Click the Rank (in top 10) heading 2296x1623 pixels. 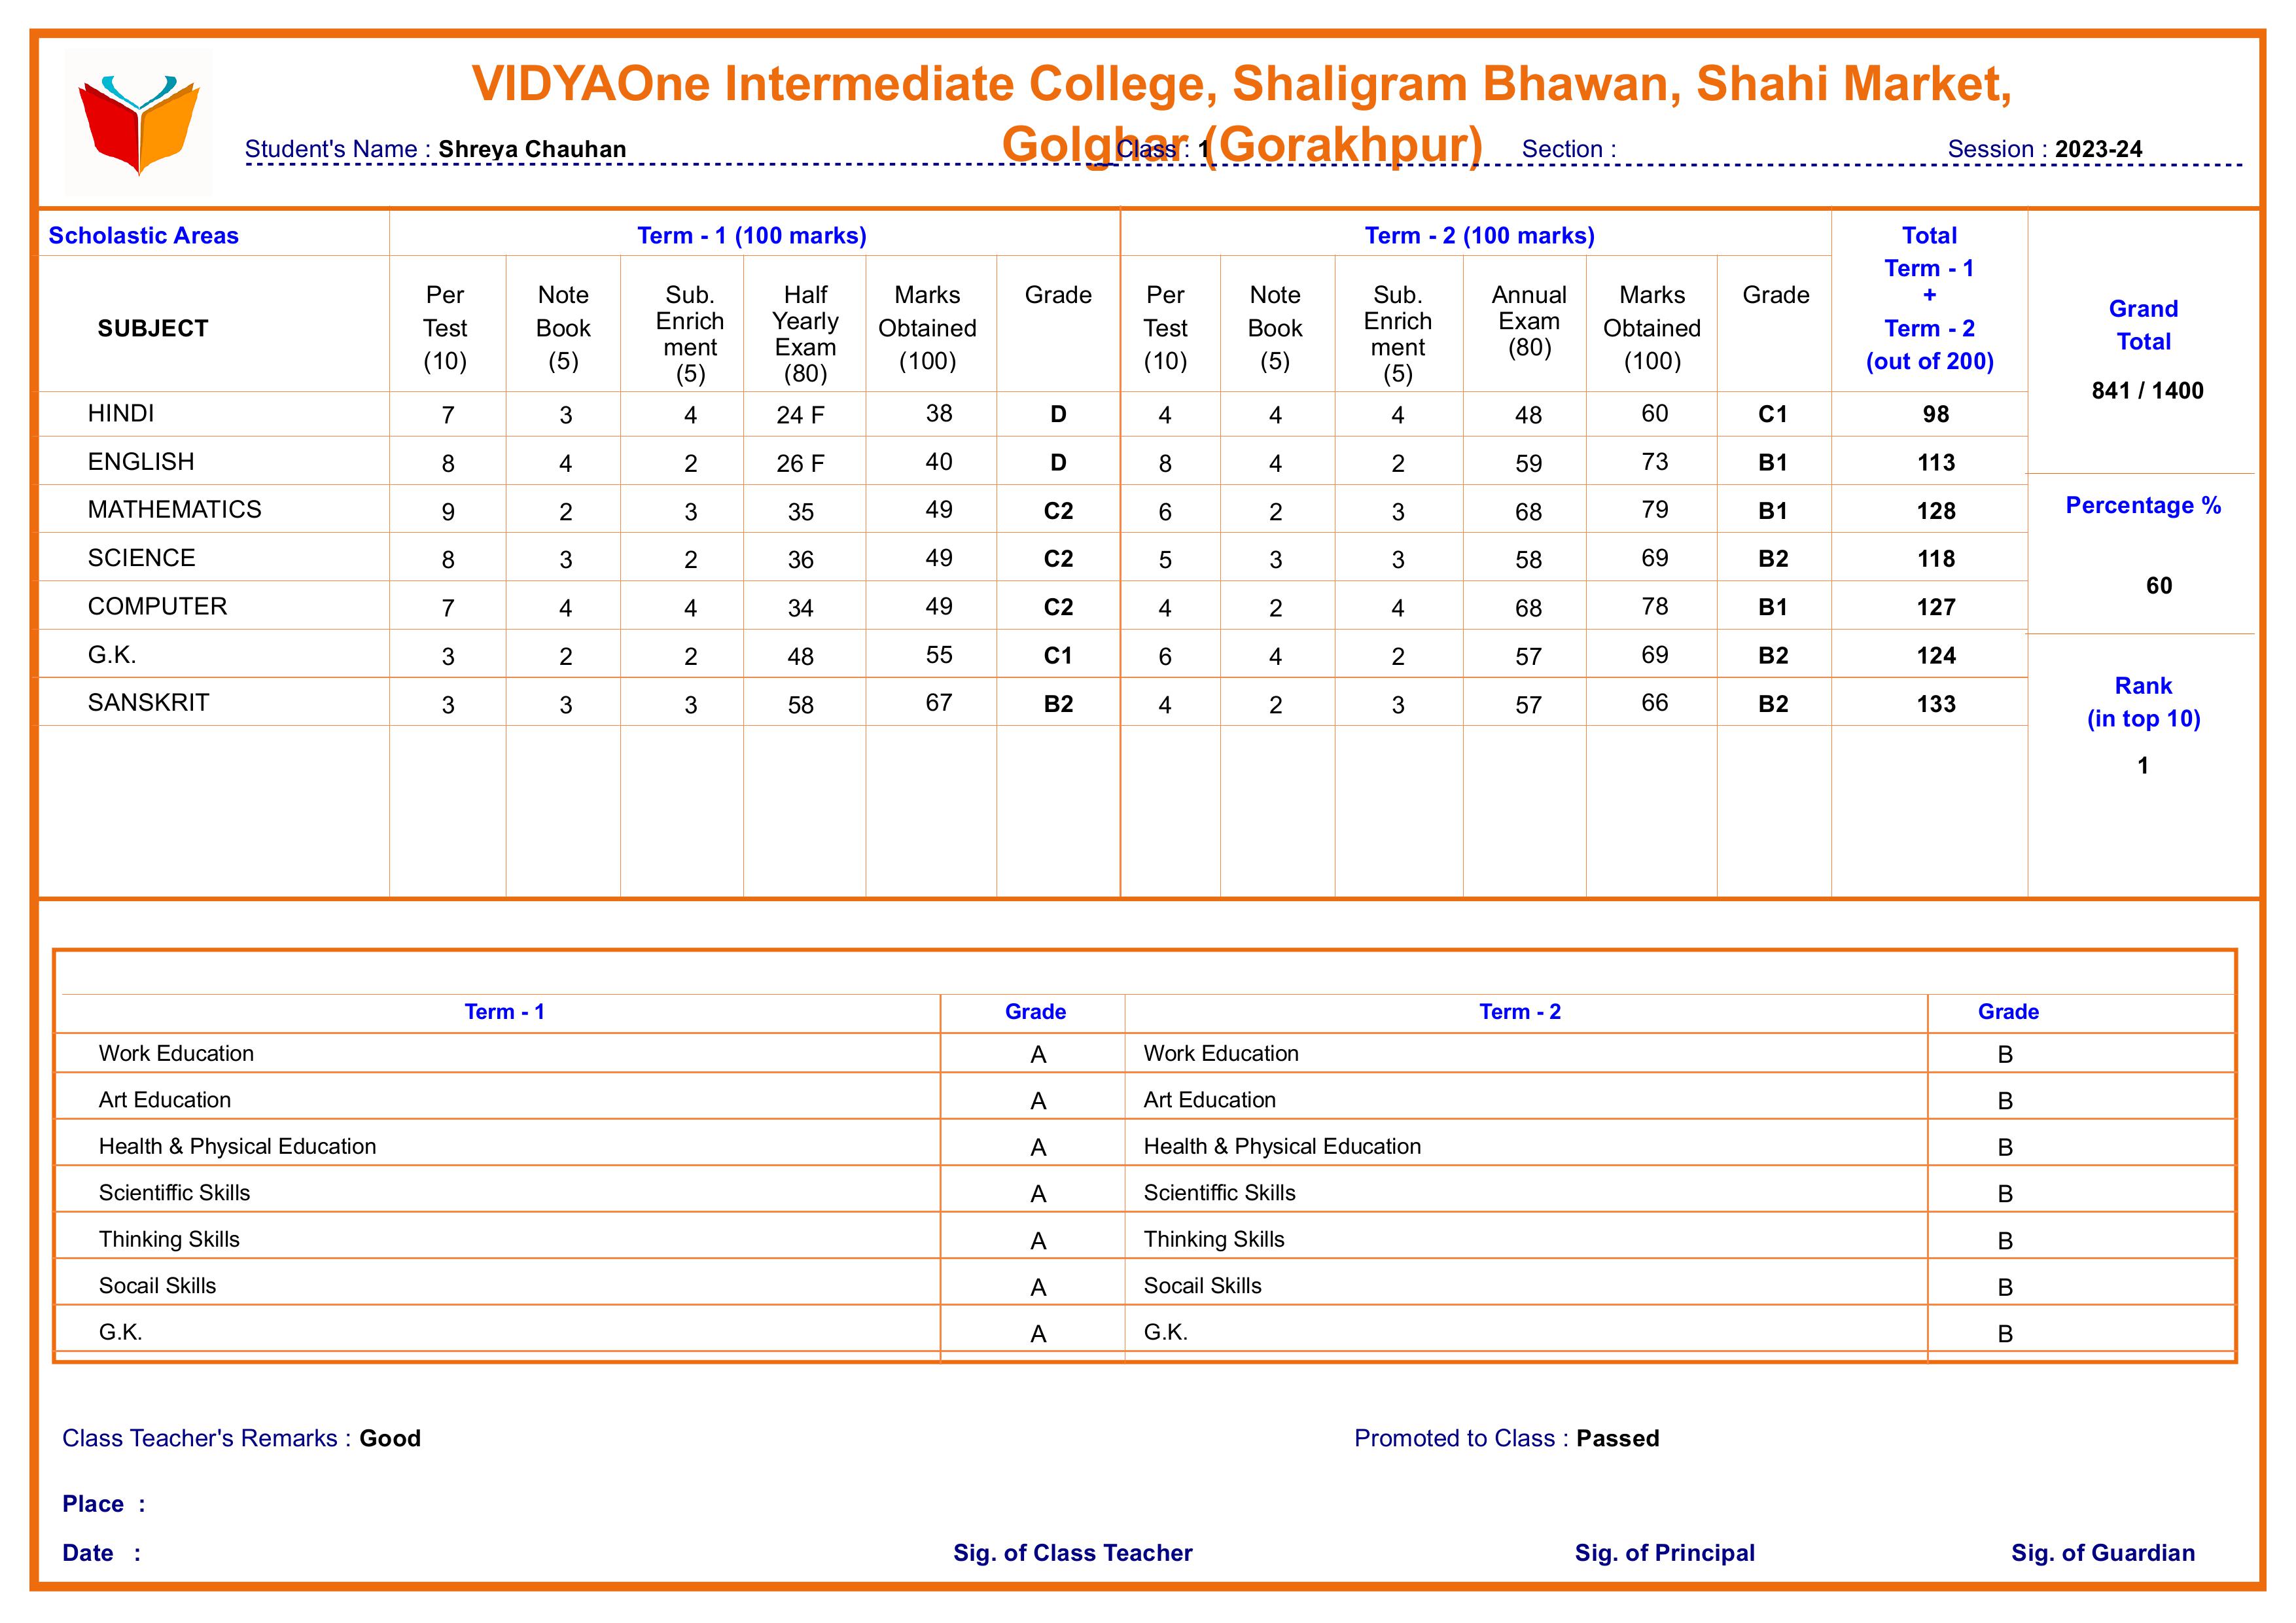tap(2143, 702)
